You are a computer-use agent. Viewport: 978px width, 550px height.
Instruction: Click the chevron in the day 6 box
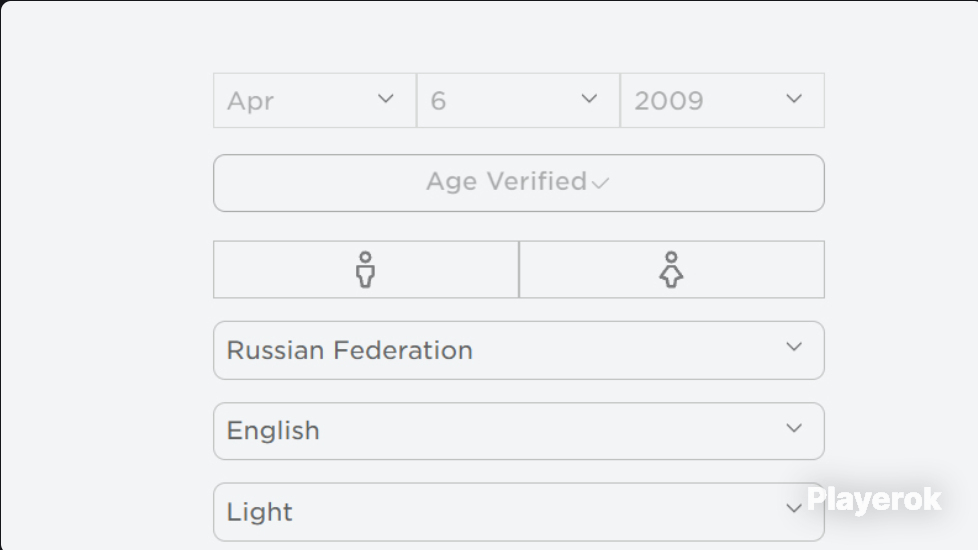point(589,99)
